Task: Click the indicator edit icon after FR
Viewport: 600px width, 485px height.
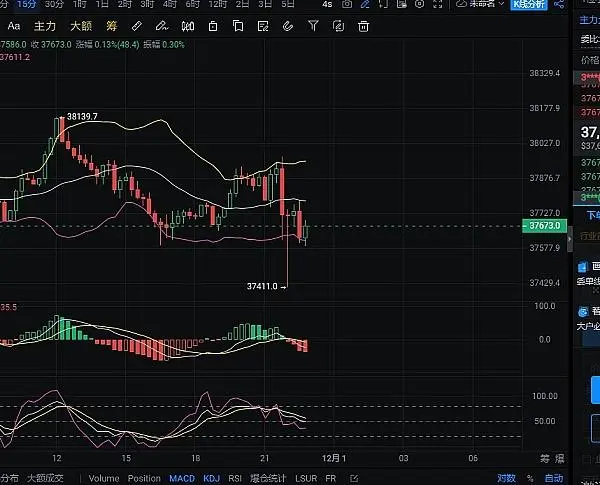Action: click(354, 478)
